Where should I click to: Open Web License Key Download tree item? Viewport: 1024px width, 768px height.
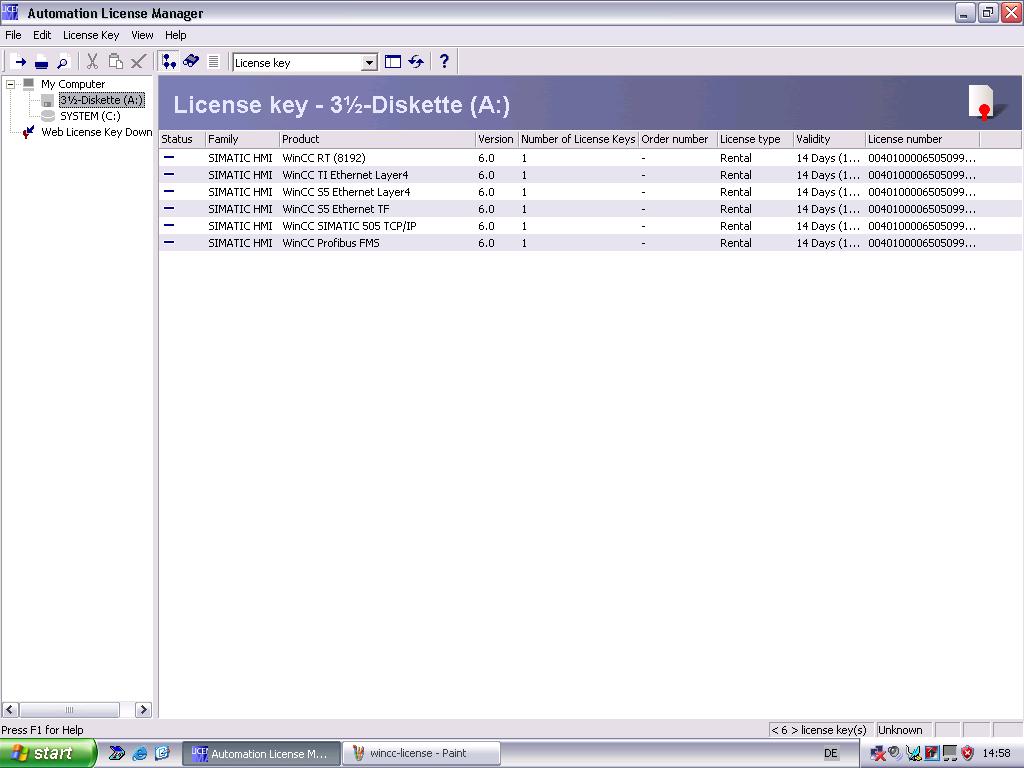pyautogui.click(x=96, y=132)
